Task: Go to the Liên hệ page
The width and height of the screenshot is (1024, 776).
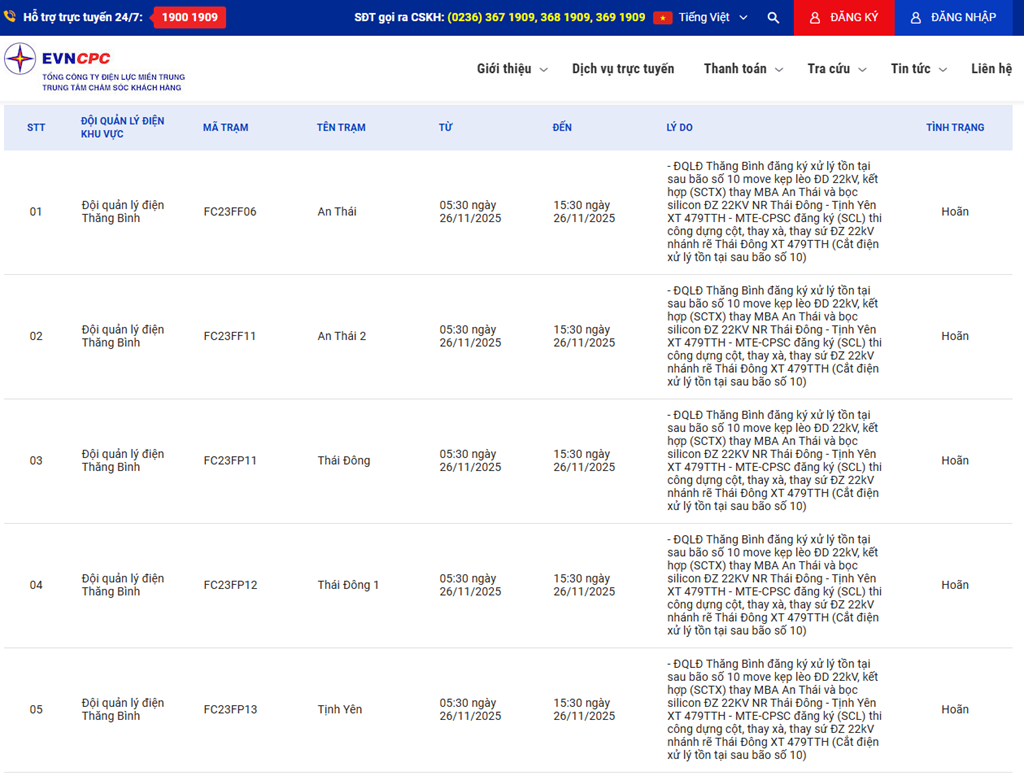Action: click(991, 69)
